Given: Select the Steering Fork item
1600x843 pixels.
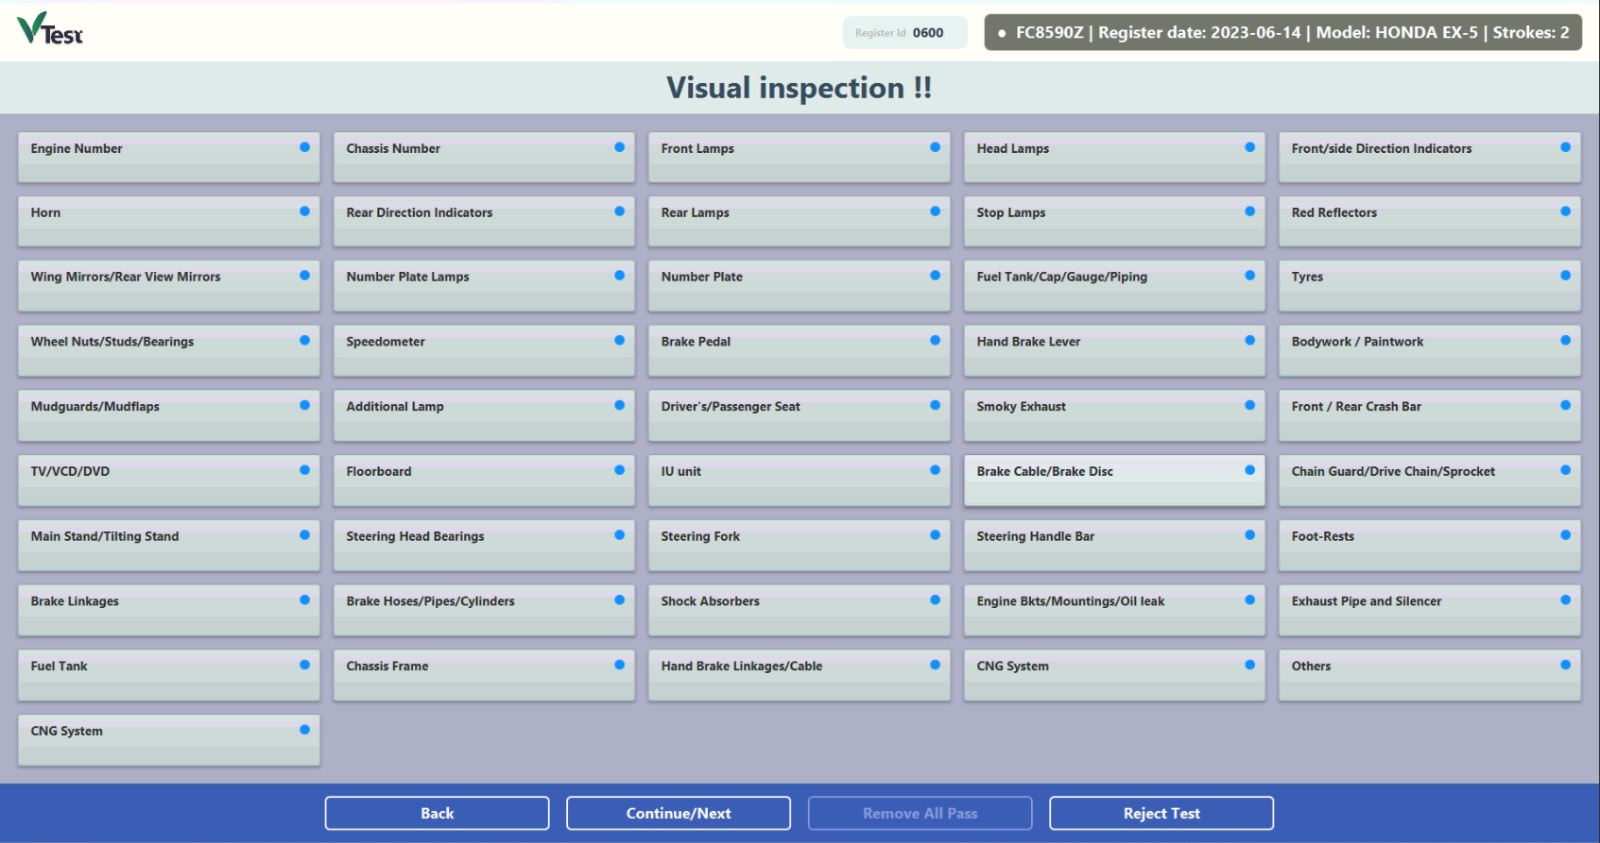Looking at the screenshot, I should point(799,546).
